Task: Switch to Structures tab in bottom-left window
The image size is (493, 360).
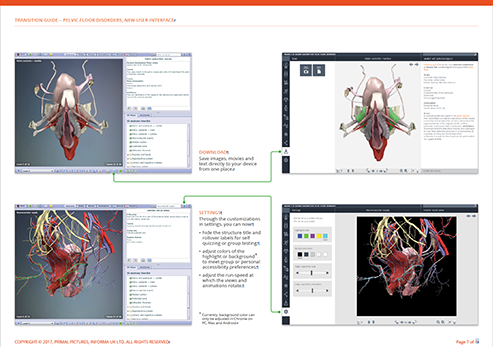Action: [x=145, y=267]
